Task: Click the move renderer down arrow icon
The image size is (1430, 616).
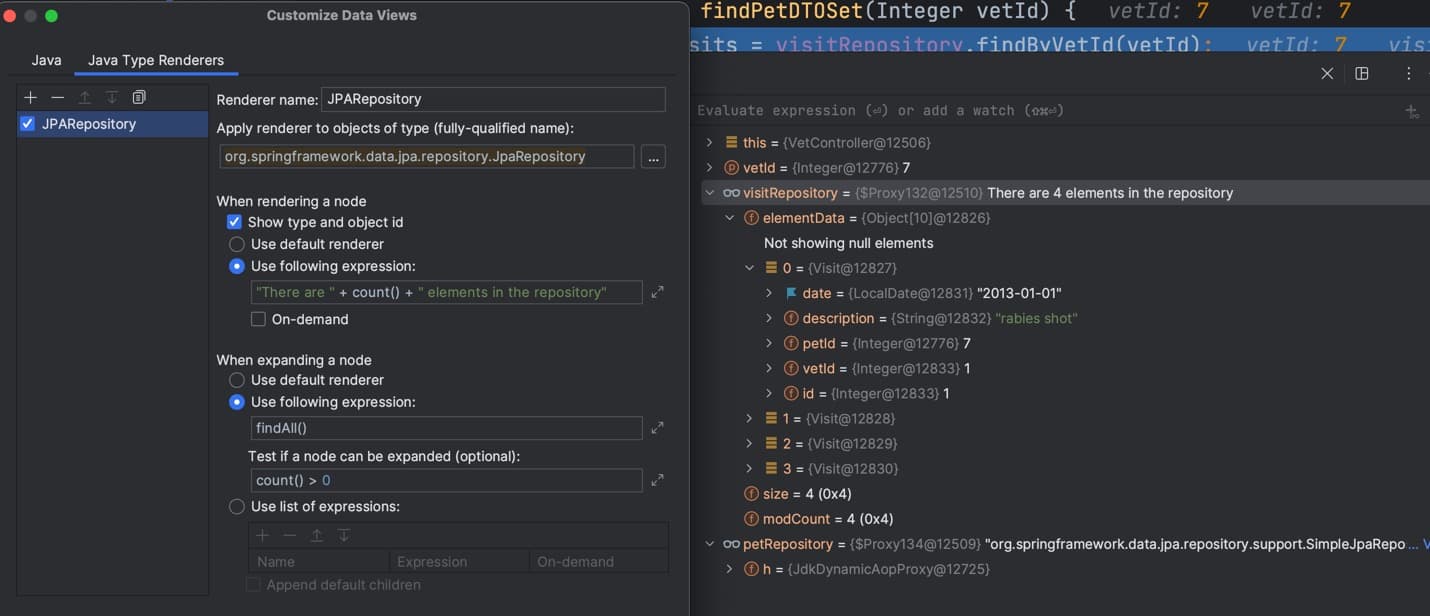Action: (112, 97)
